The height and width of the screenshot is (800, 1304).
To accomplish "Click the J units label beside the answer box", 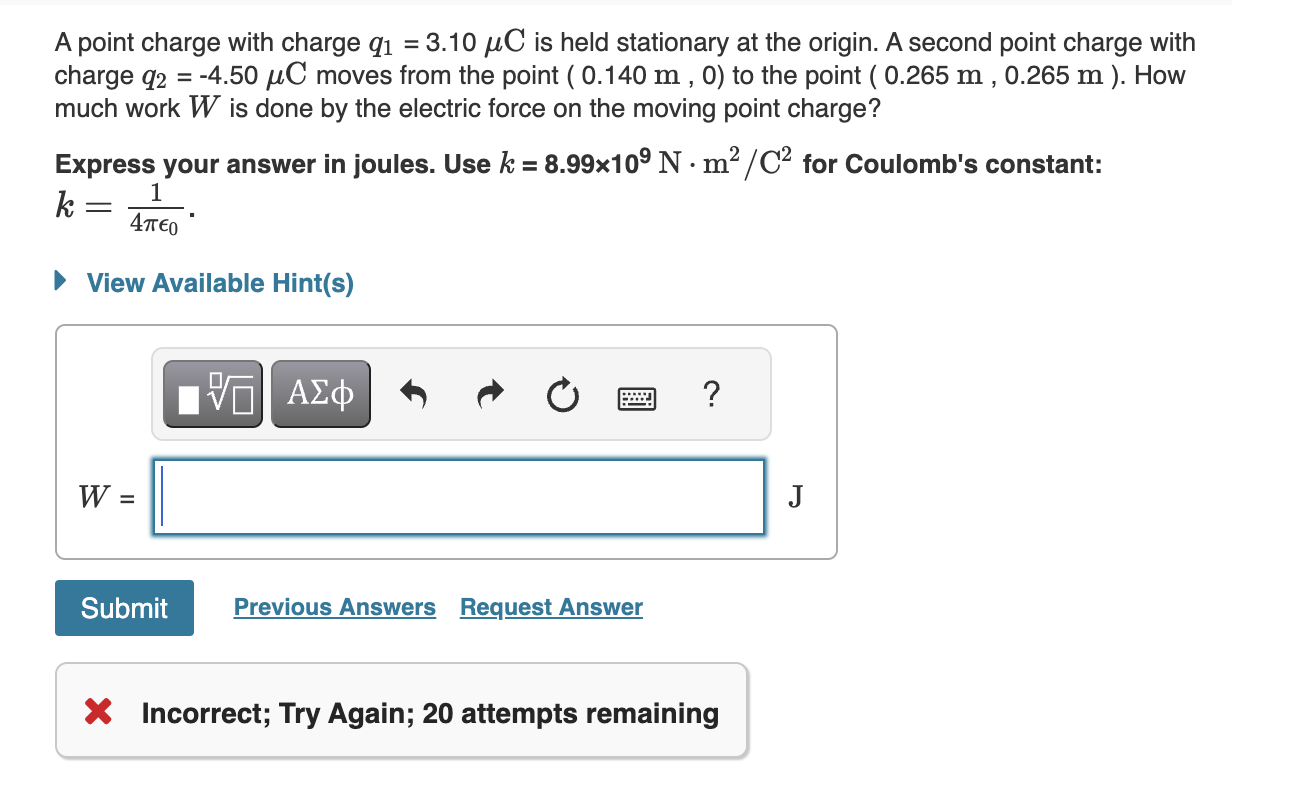I will tap(796, 496).
